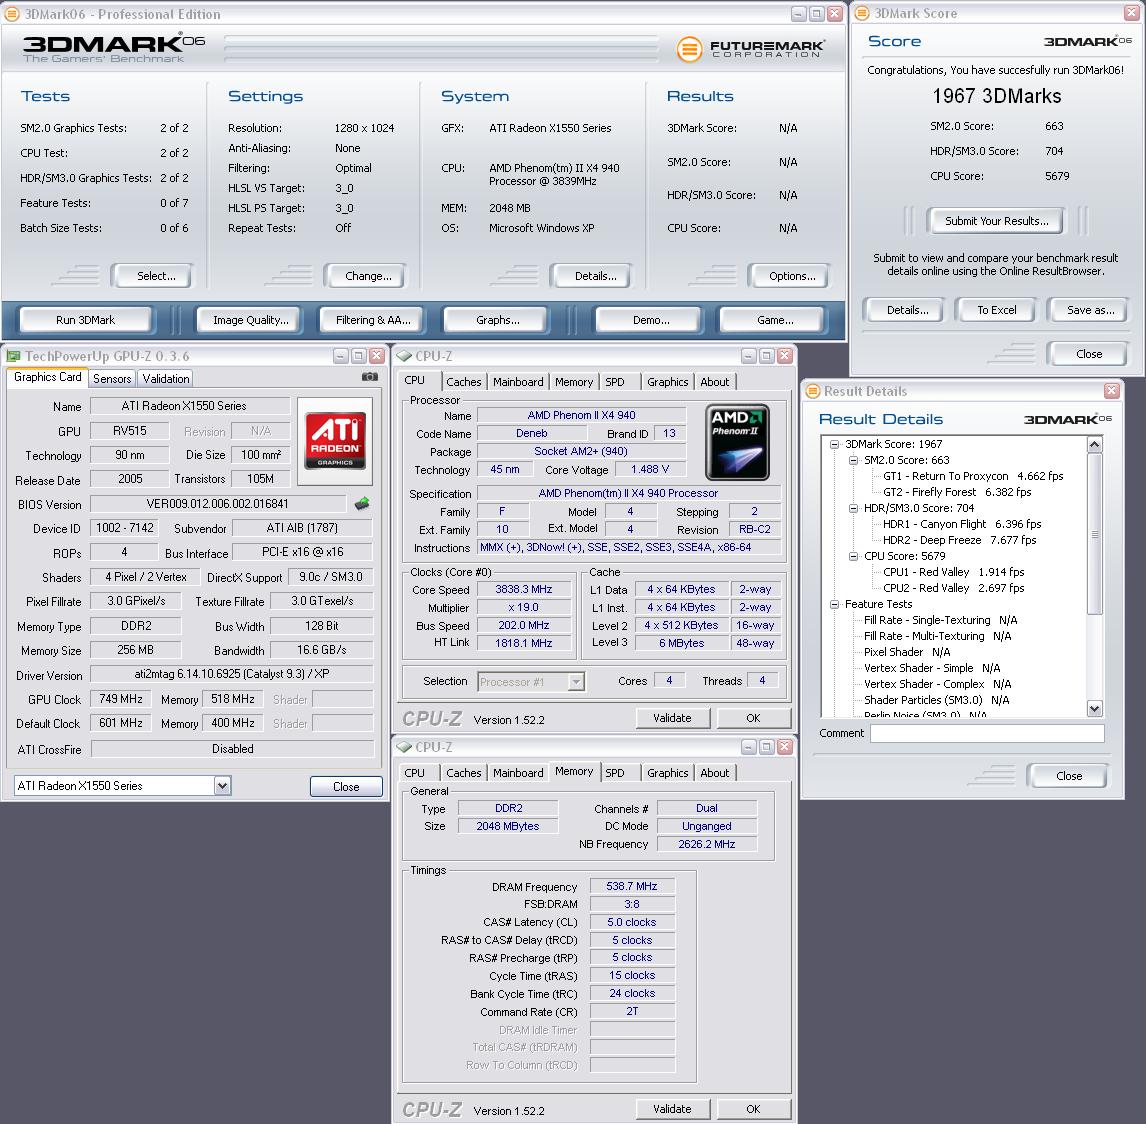1146x1124 pixels.
Task: Click the Result Details scroll up arrow
Action: [1094, 444]
